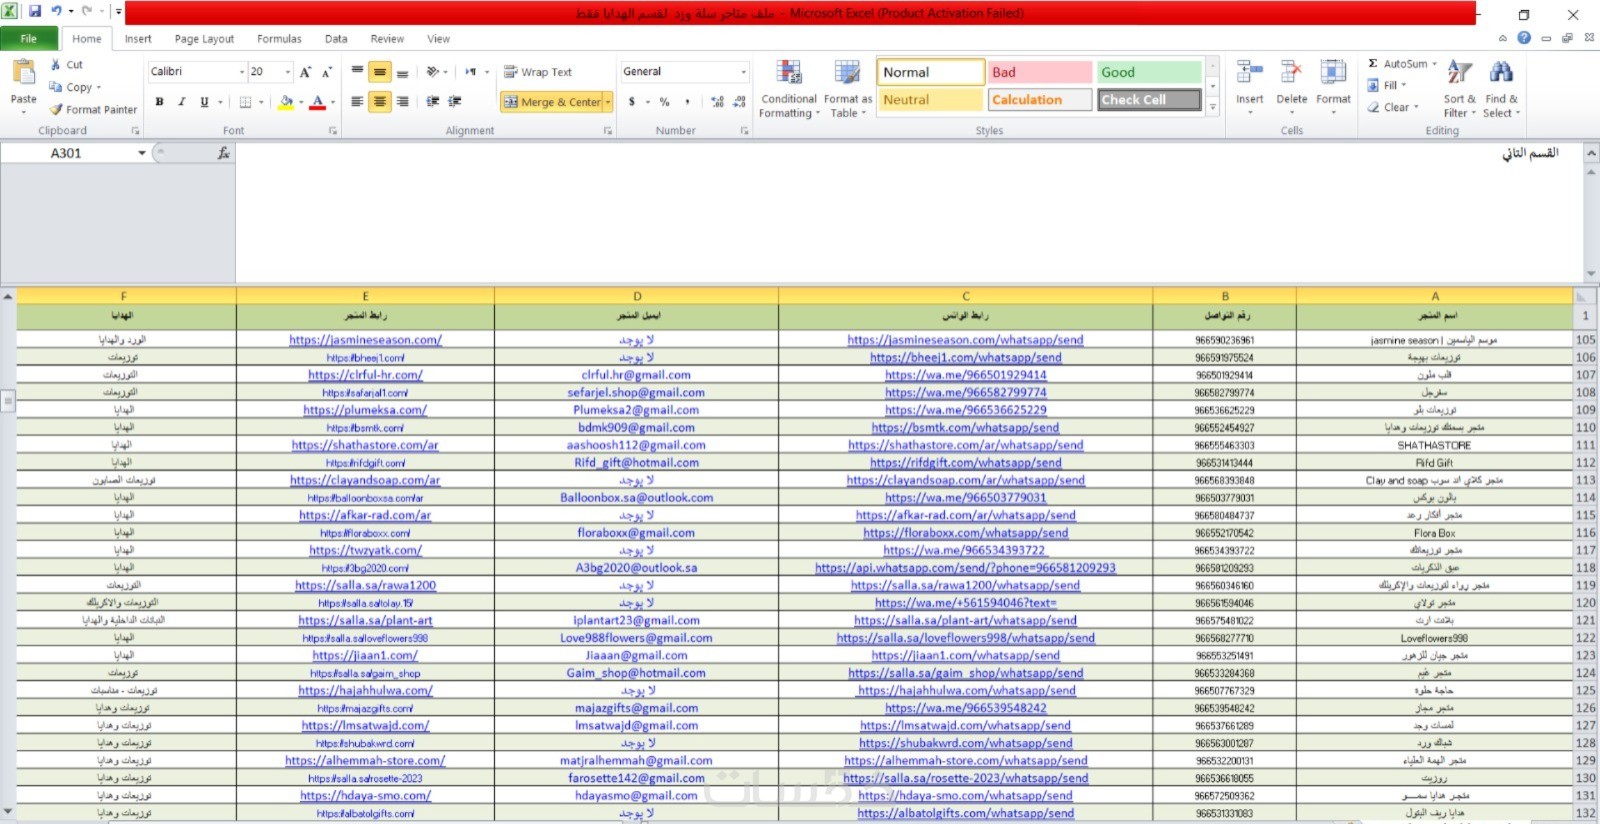This screenshot has width=1600, height=824.
Task: Undo the last action
Action: tap(56, 12)
